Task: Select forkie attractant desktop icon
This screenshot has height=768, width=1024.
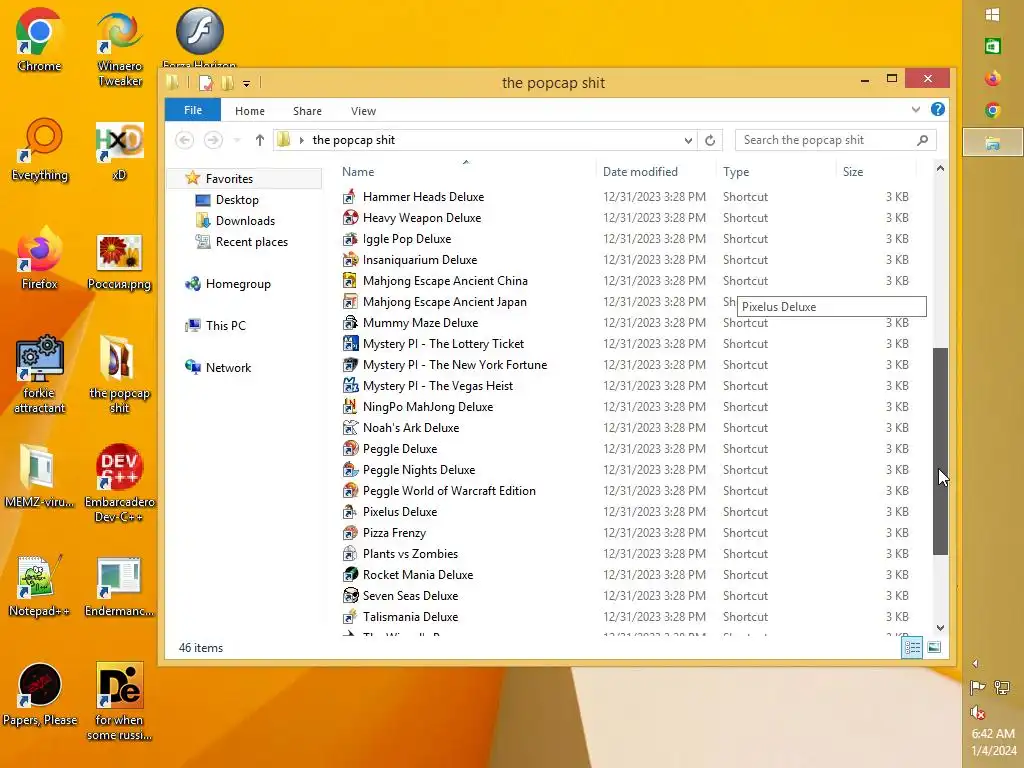Action: pyautogui.click(x=39, y=375)
